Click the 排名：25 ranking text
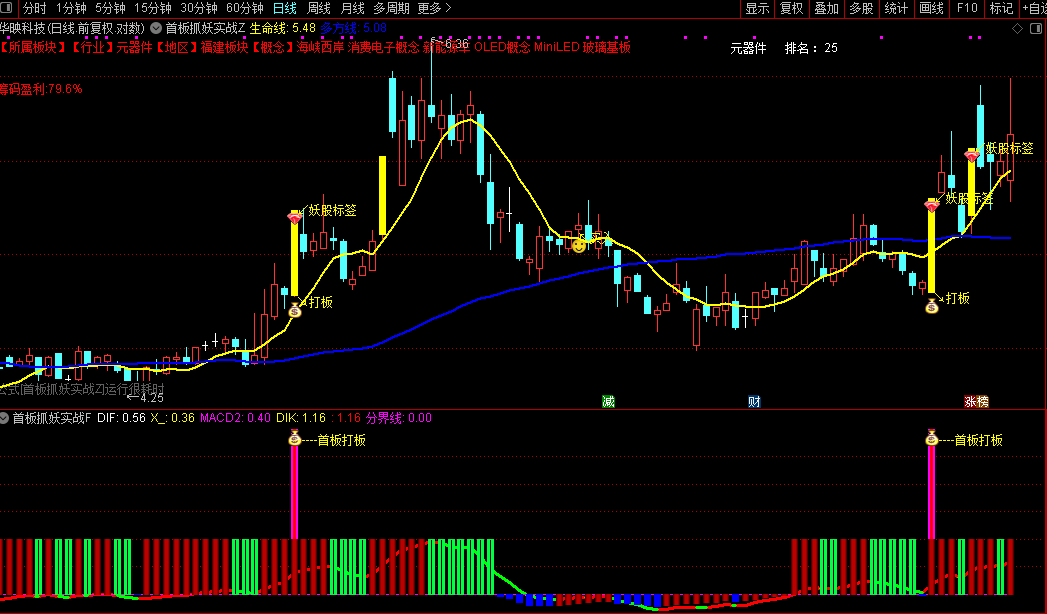 tap(811, 48)
